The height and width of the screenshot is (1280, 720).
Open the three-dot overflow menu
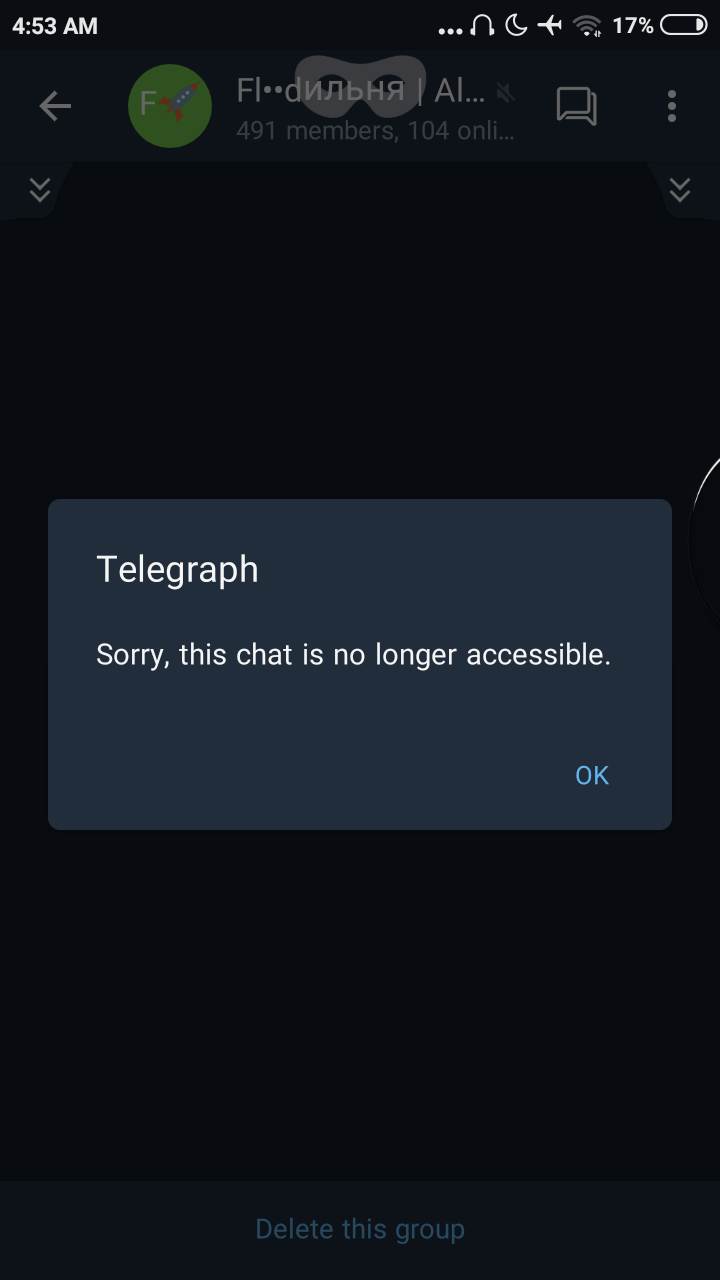(671, 105)
